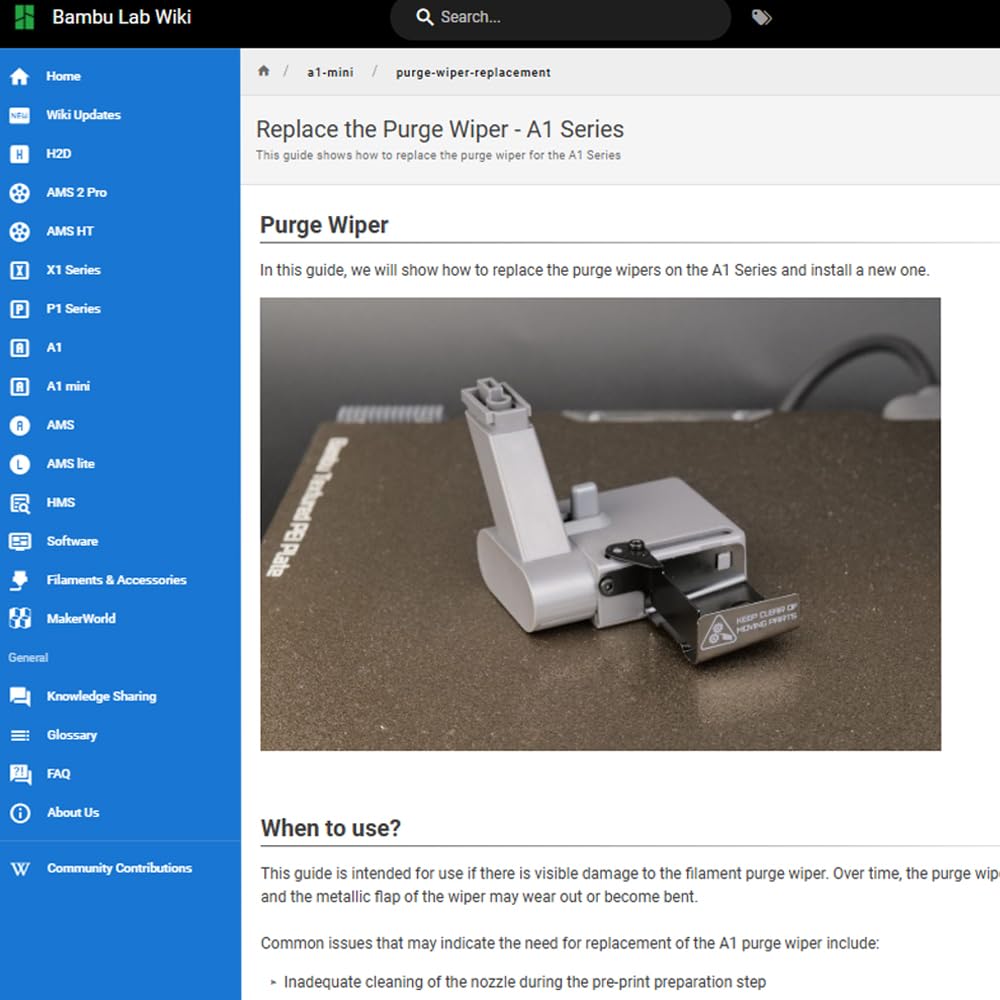Open the X1 Series section
The width and height of the screenshot is (1000, 1000).
[x=73, y=270]
